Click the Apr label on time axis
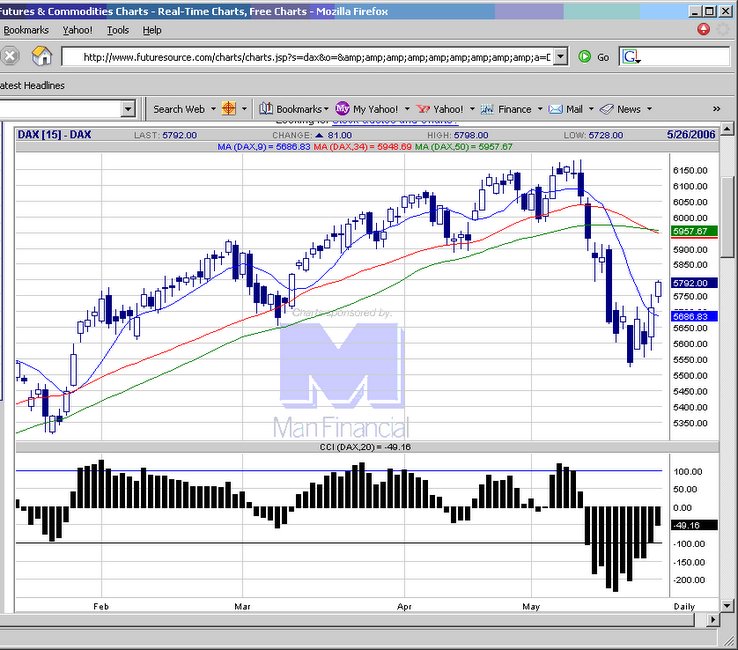 [405, 607]
